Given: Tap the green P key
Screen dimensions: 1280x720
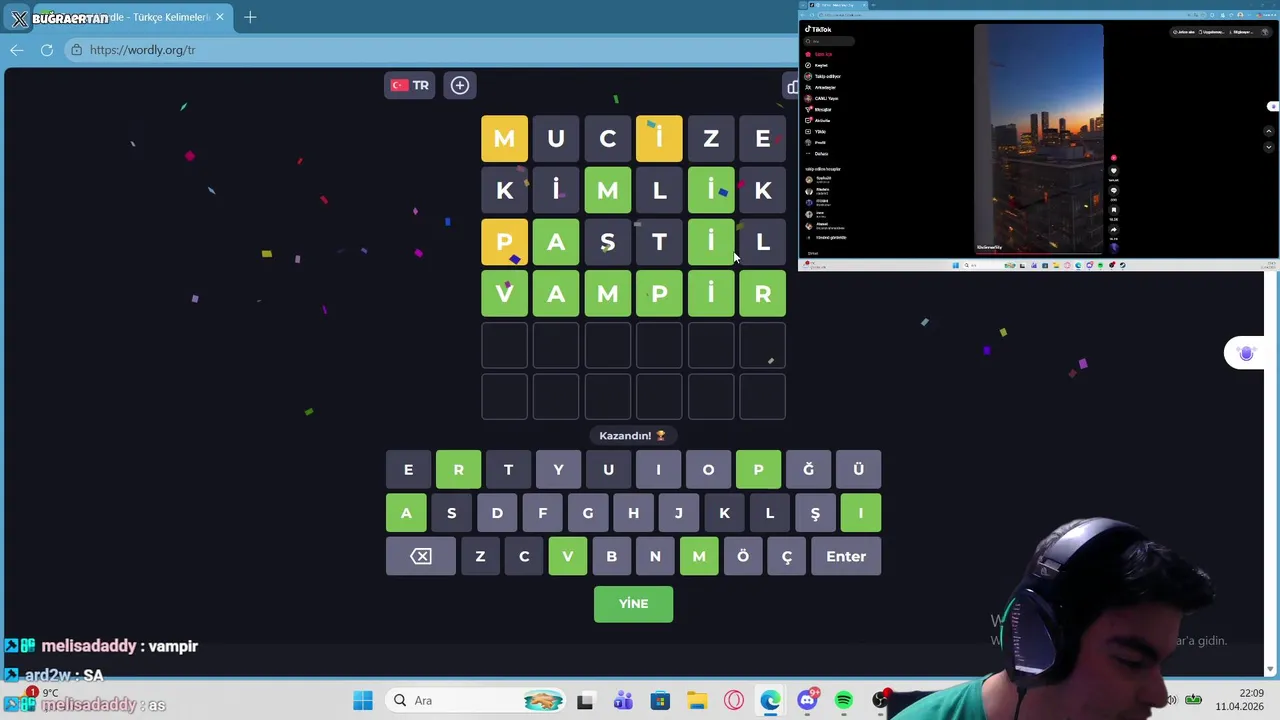Looking at the screenshot, I should 758,469.
